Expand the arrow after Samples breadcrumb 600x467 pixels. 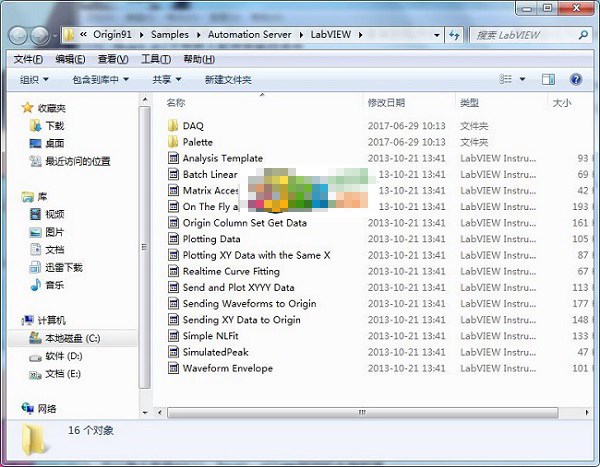coord(198,35)
